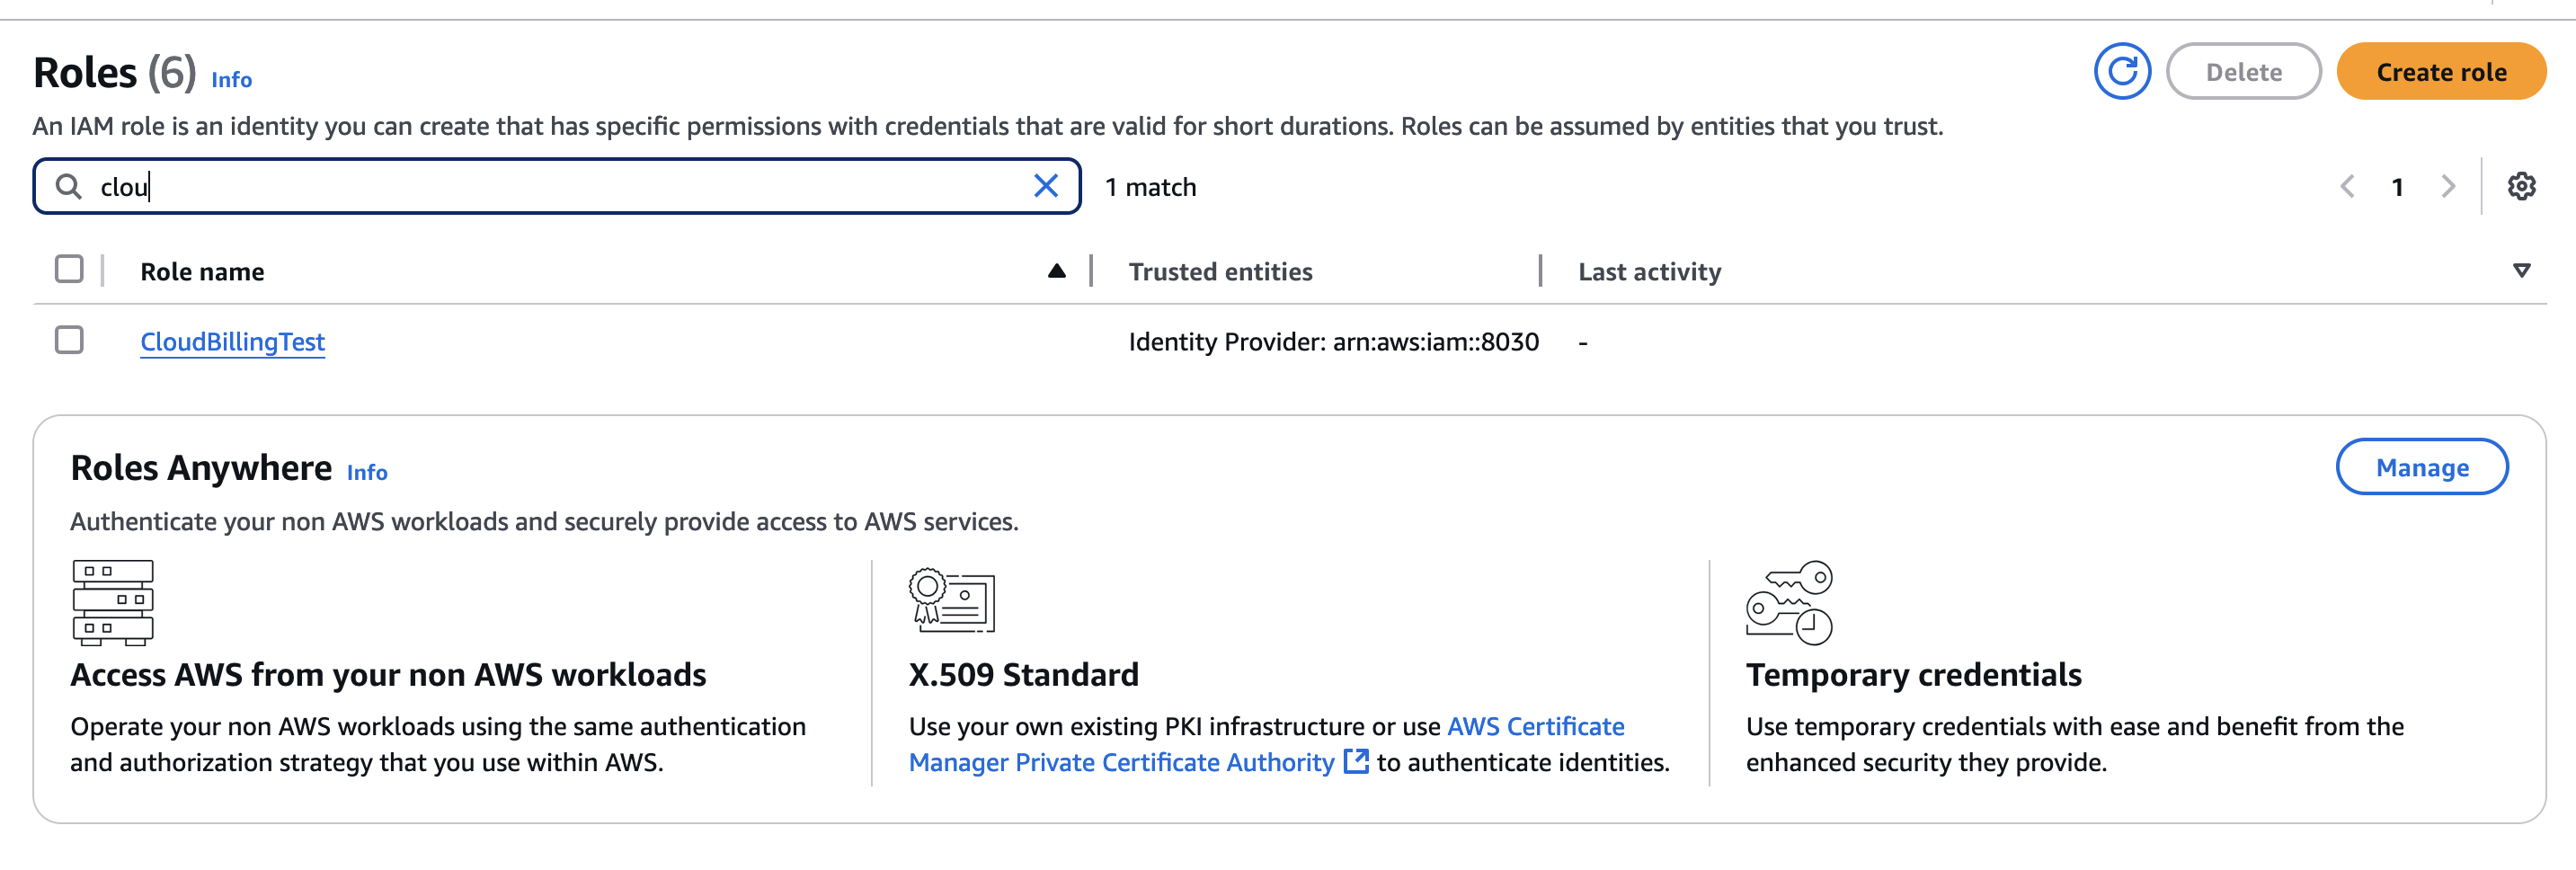Click the external link icon next to Certificate Authority
The image size is (2576, 870).
tap(1357, 762)
